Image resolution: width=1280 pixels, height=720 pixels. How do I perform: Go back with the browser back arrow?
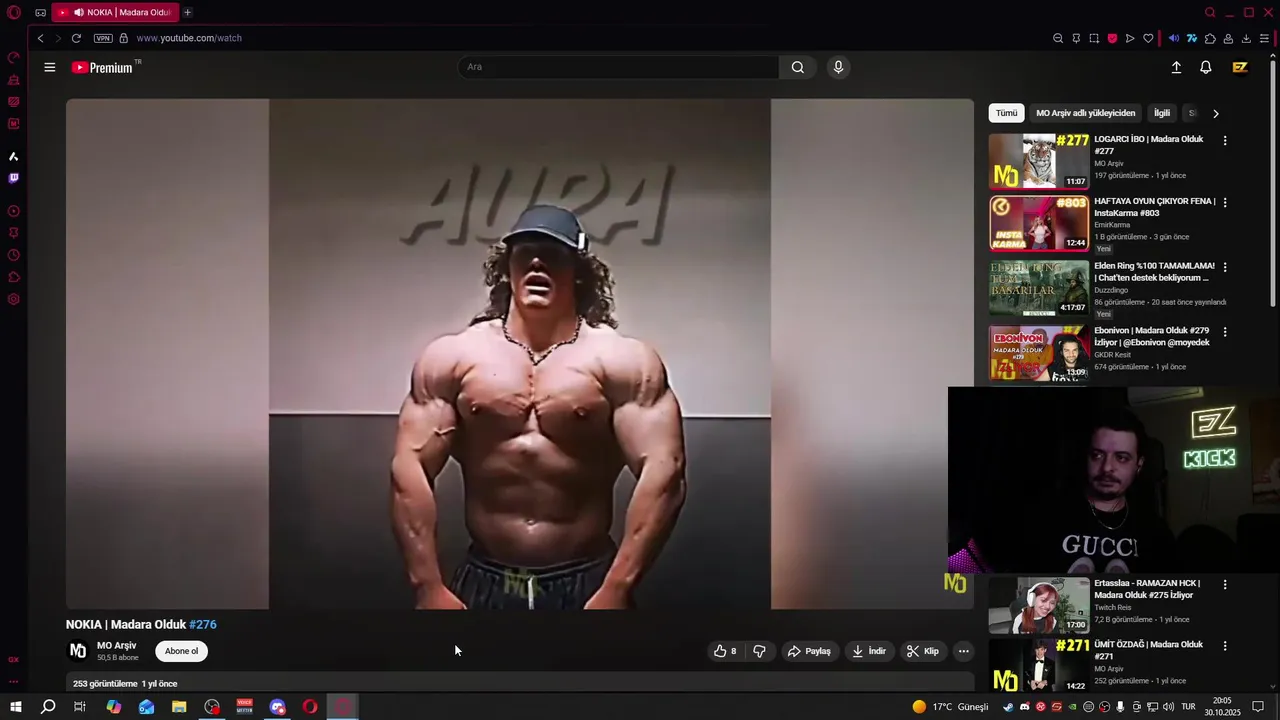click(40, 38)
